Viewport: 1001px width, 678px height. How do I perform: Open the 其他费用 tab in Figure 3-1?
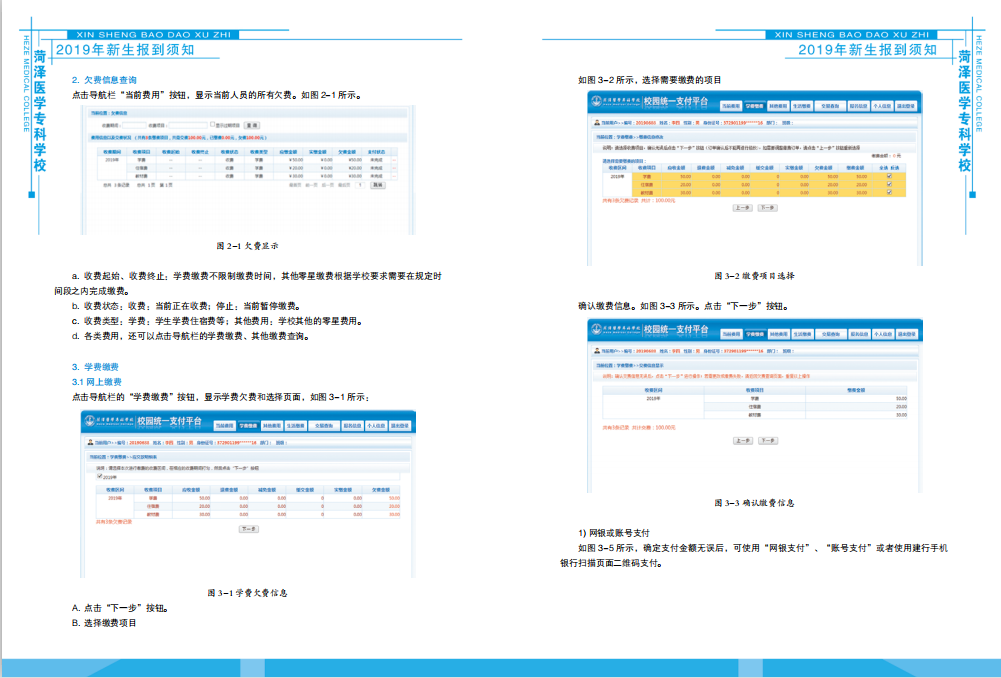272,426
